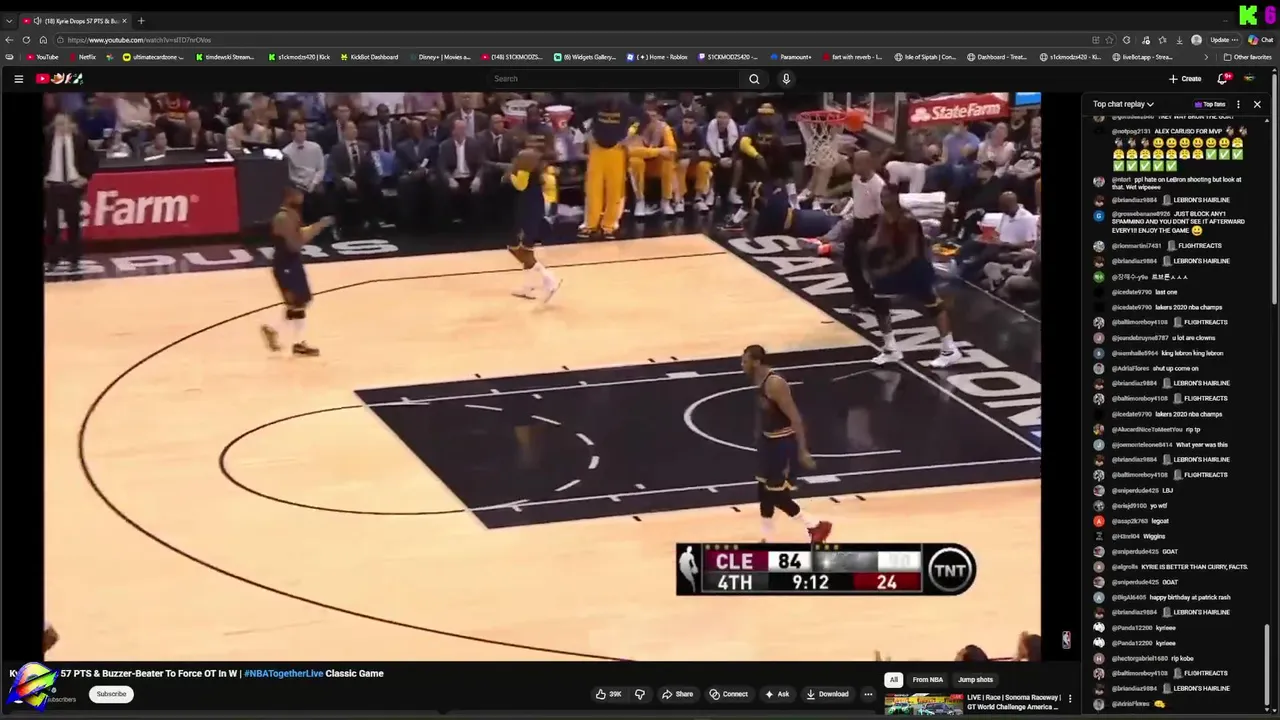The width and height of the screenshot is (1280, 720).
Task: Open the s1ckmodzs420 | Kick bookmark after Timdewski
Action: pos(298,57)
